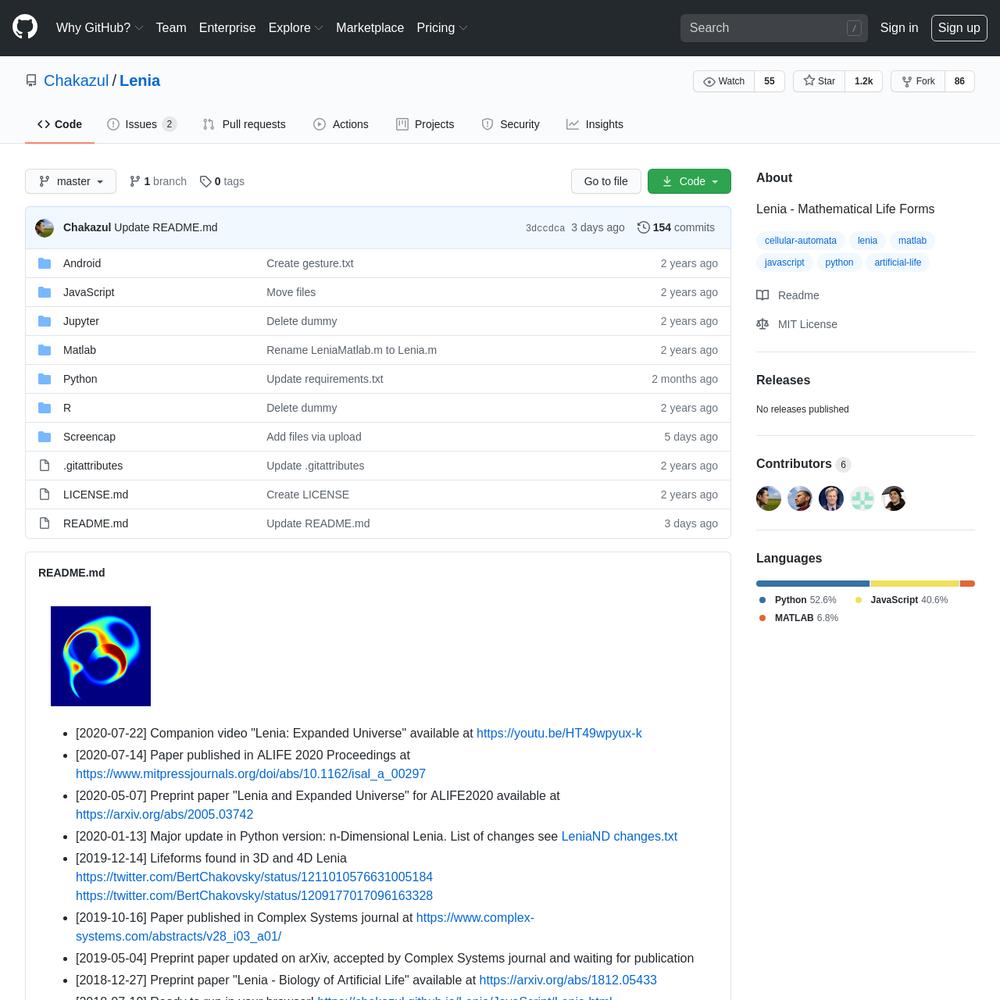Open the Chakazul owner link
1000x1000 pixels.
pos(76,80)
